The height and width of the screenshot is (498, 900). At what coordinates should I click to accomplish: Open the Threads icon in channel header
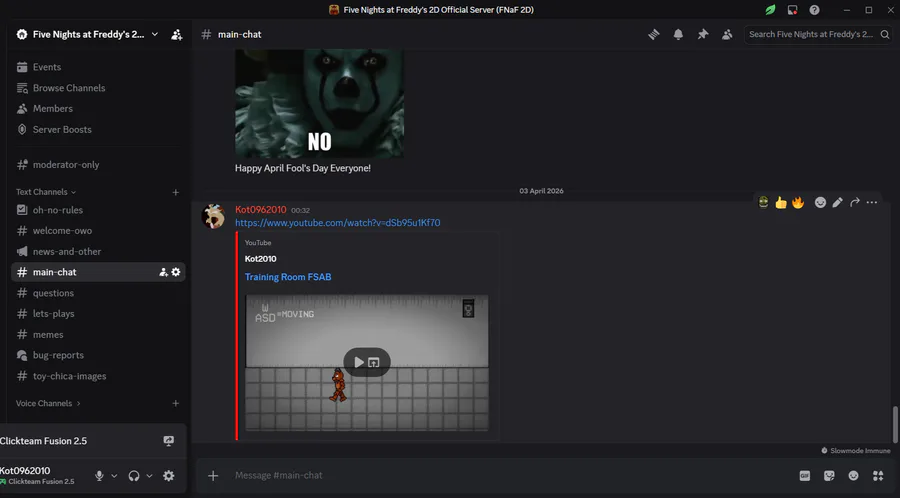point(654,34)
